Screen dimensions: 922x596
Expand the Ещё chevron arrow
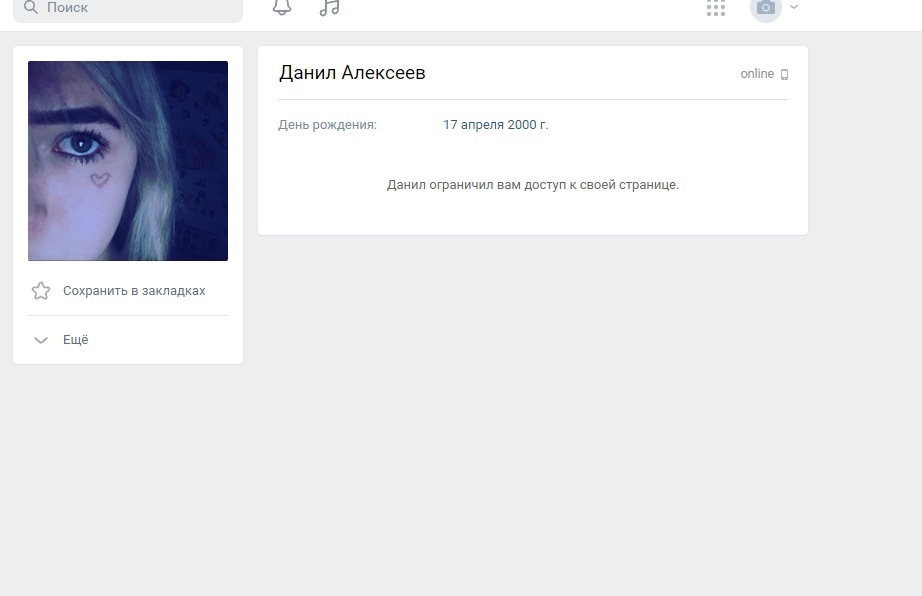(x=41, y=340)
